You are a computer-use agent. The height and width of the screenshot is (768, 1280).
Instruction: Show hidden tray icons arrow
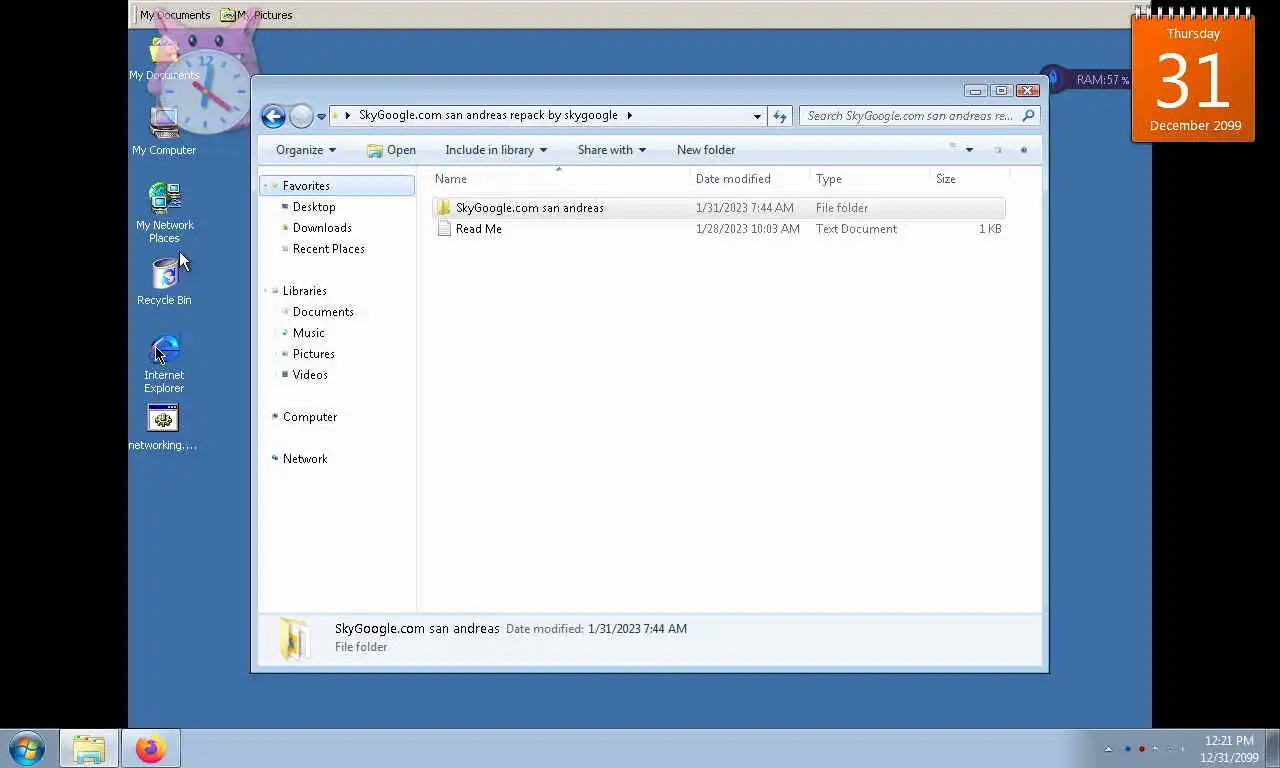(x=1108, y=749)
